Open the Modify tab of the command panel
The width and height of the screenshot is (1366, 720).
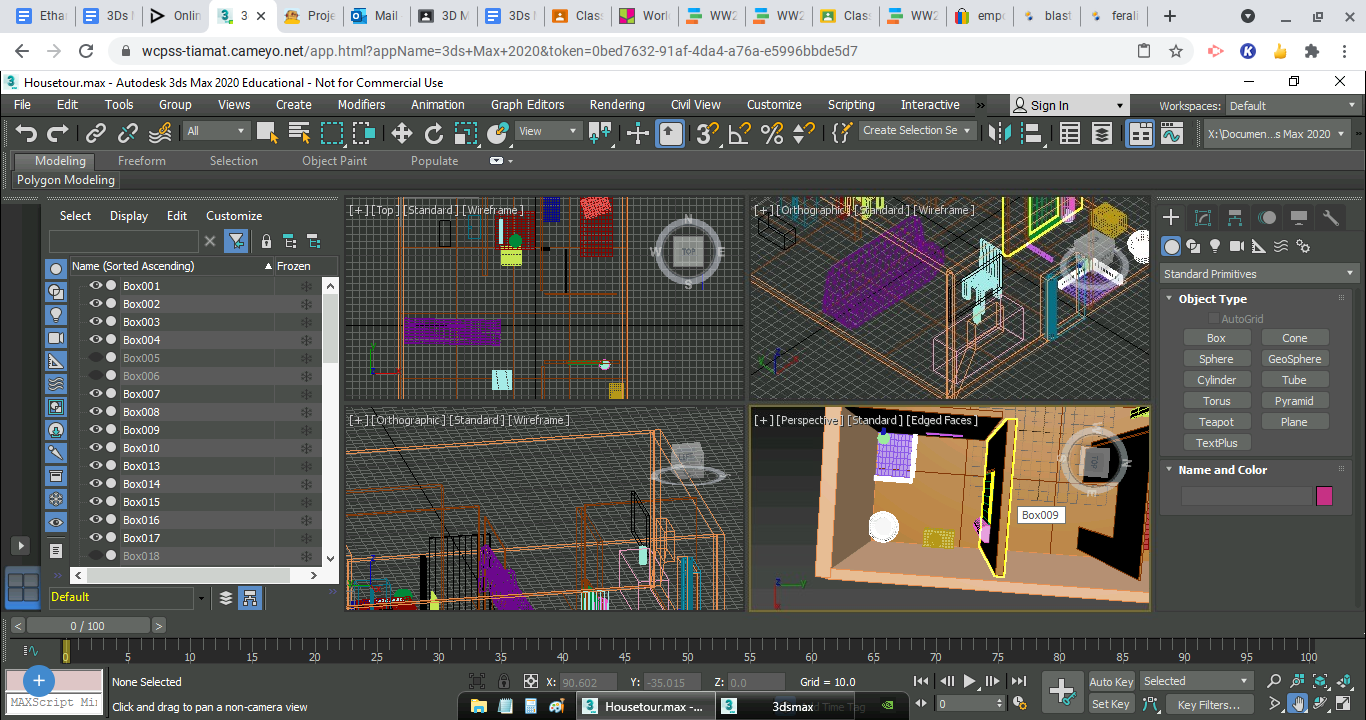pos(1203,217)
